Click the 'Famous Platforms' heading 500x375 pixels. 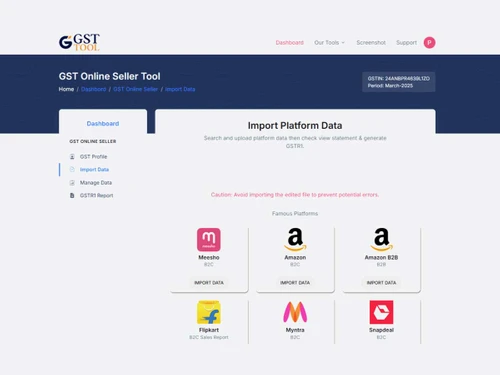295,213
